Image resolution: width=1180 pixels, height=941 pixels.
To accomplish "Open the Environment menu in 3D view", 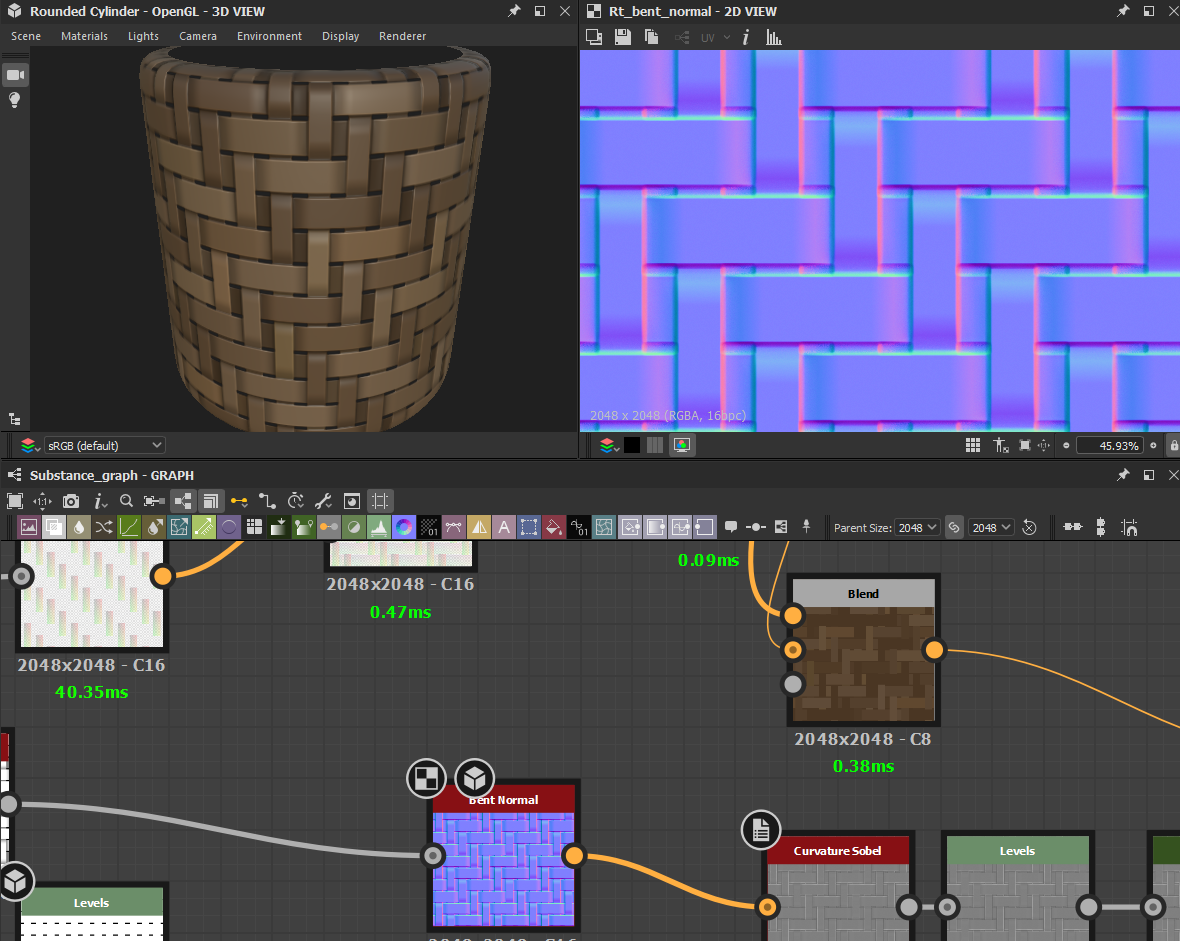I will [x=269, y=36].
